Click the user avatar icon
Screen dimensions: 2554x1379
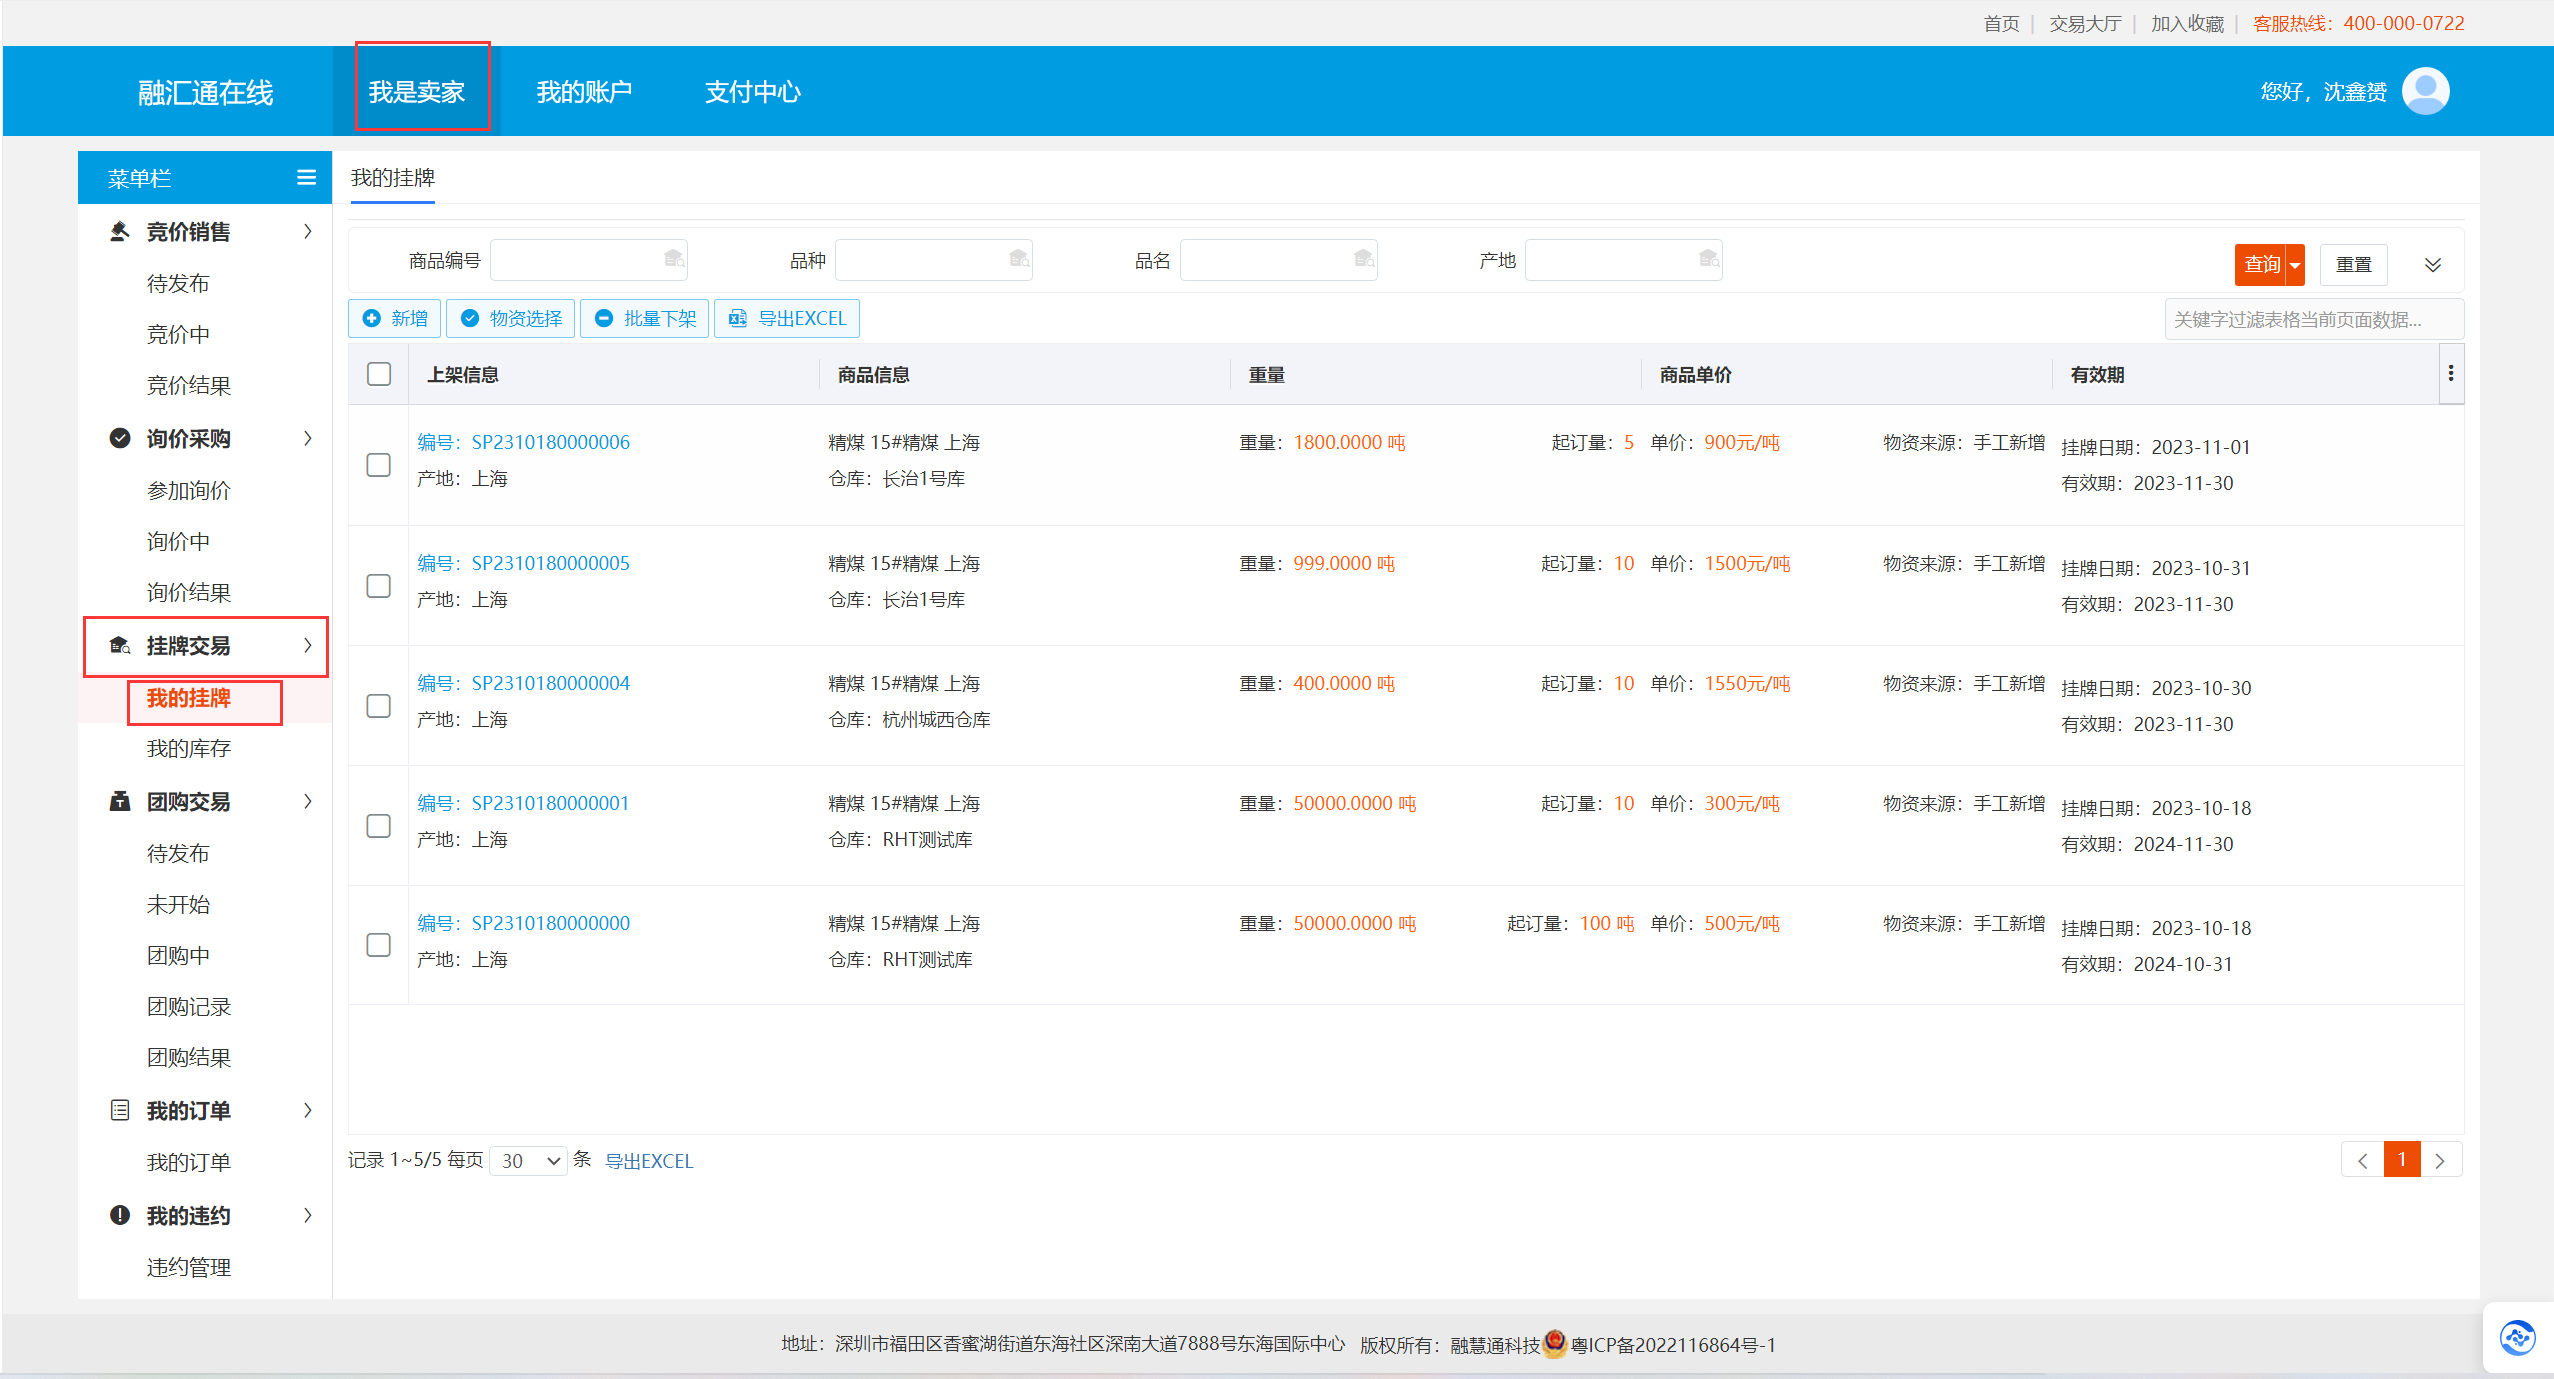point(2425,91)
